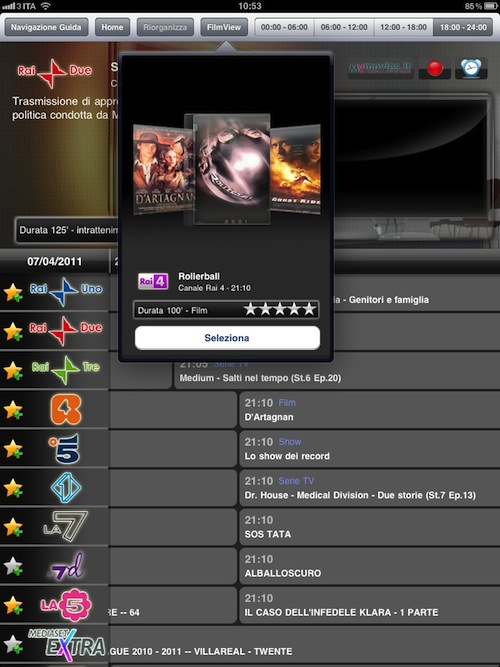Toggle favorite star for LA7

click(13, 527)
